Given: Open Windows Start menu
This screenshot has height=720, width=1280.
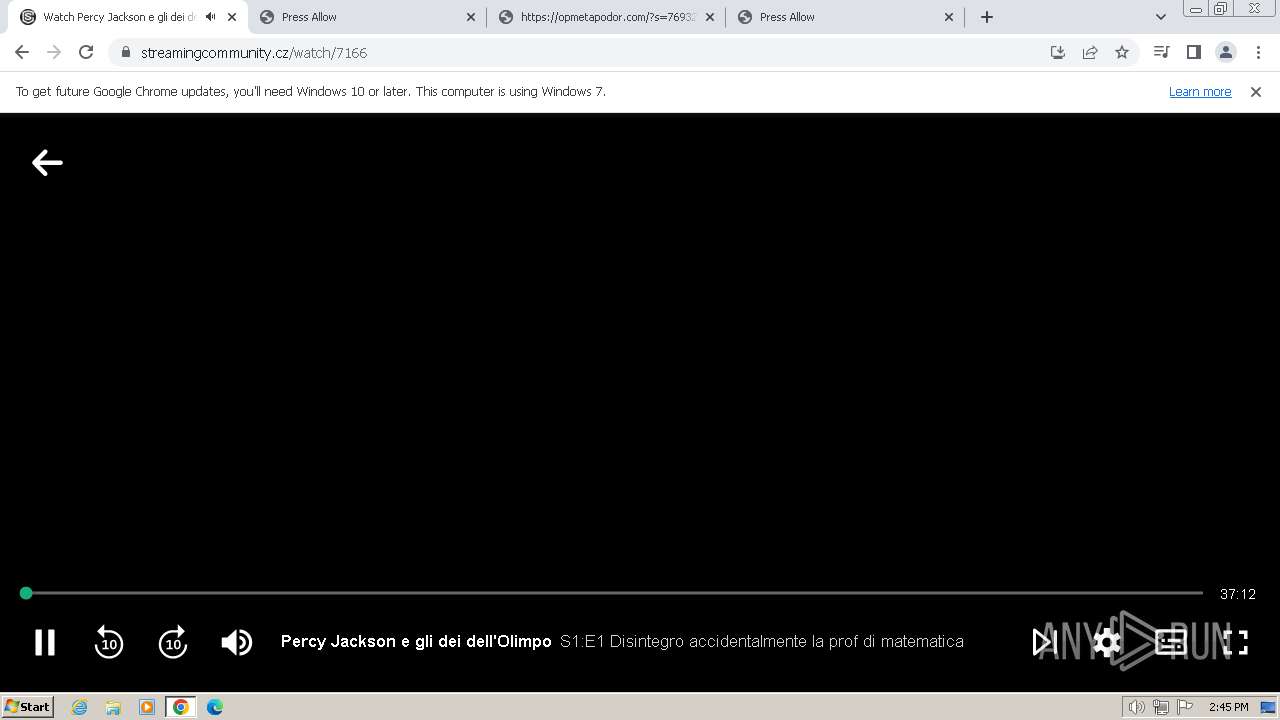Looking at the screenshot, I should coord(28,707).
